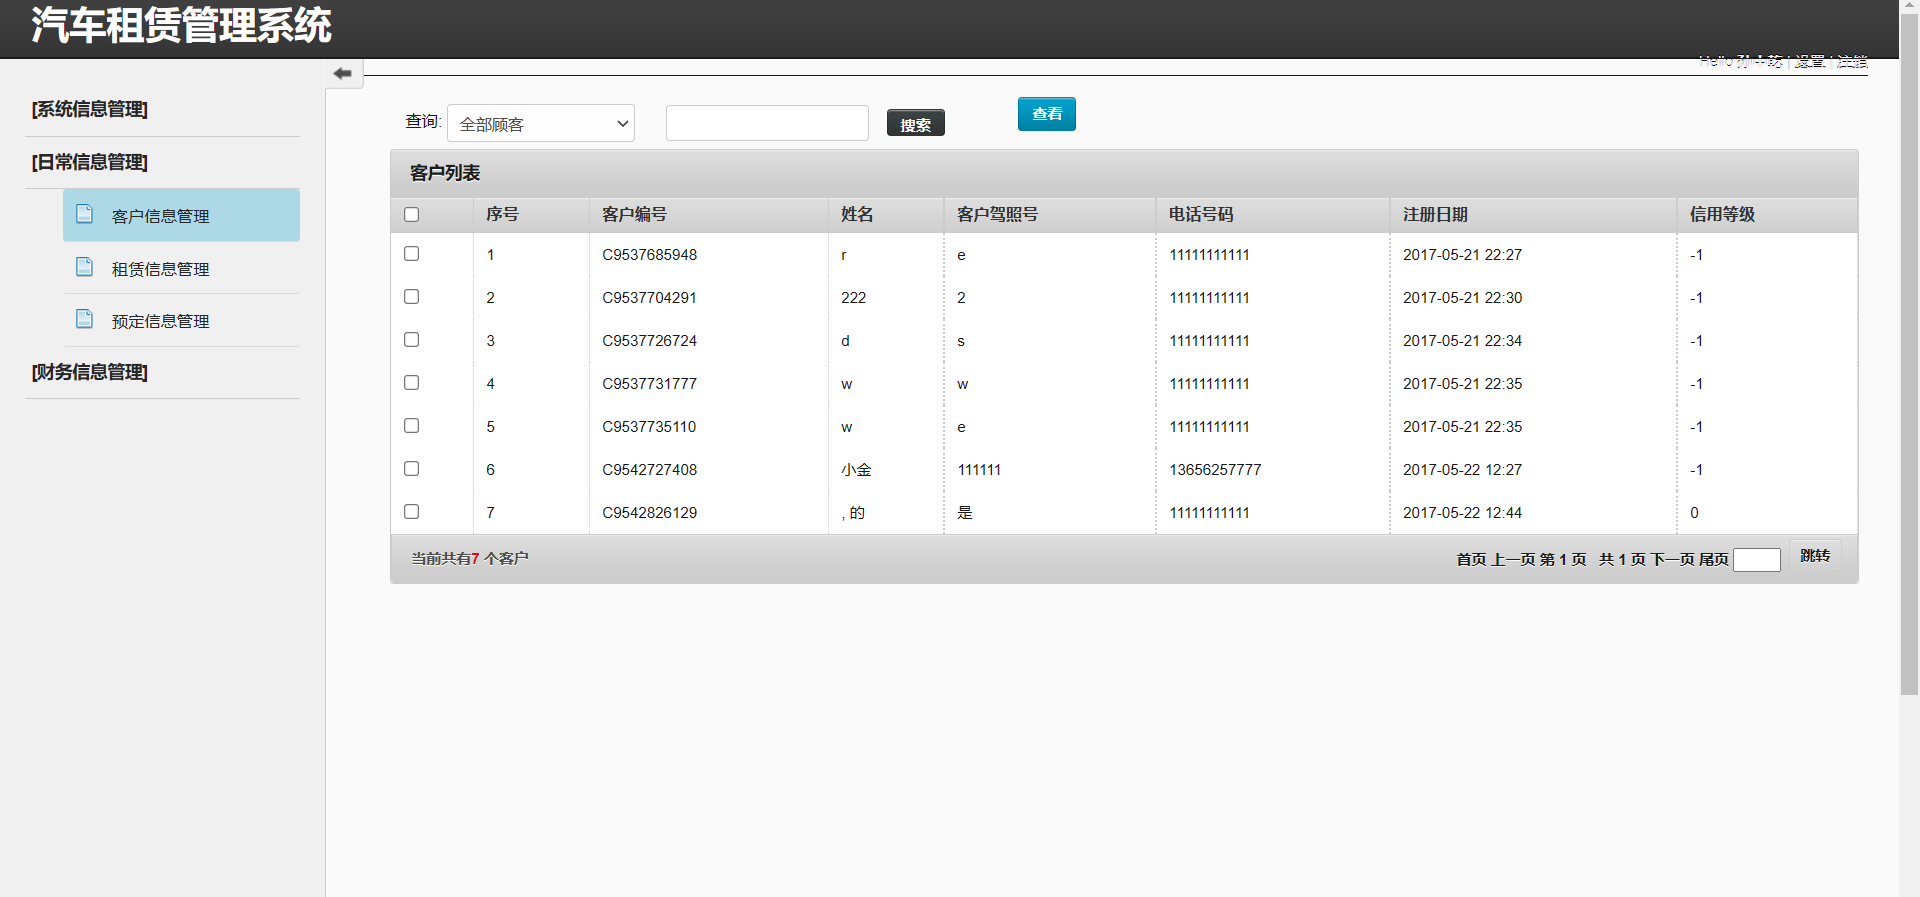This screenshot has width=1920, height=897.
Task: Click the 汽车租赁管理系统 title
Action: (181, 25)
